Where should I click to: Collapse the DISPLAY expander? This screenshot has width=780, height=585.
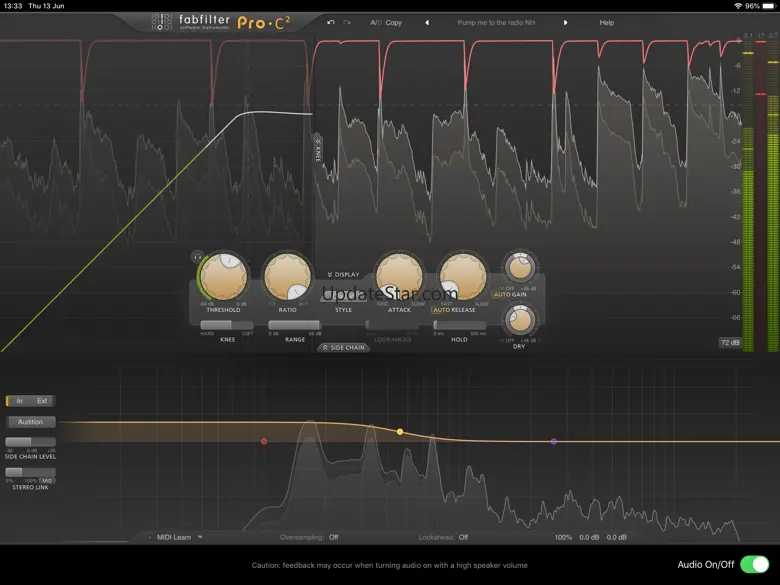[343, 275]
